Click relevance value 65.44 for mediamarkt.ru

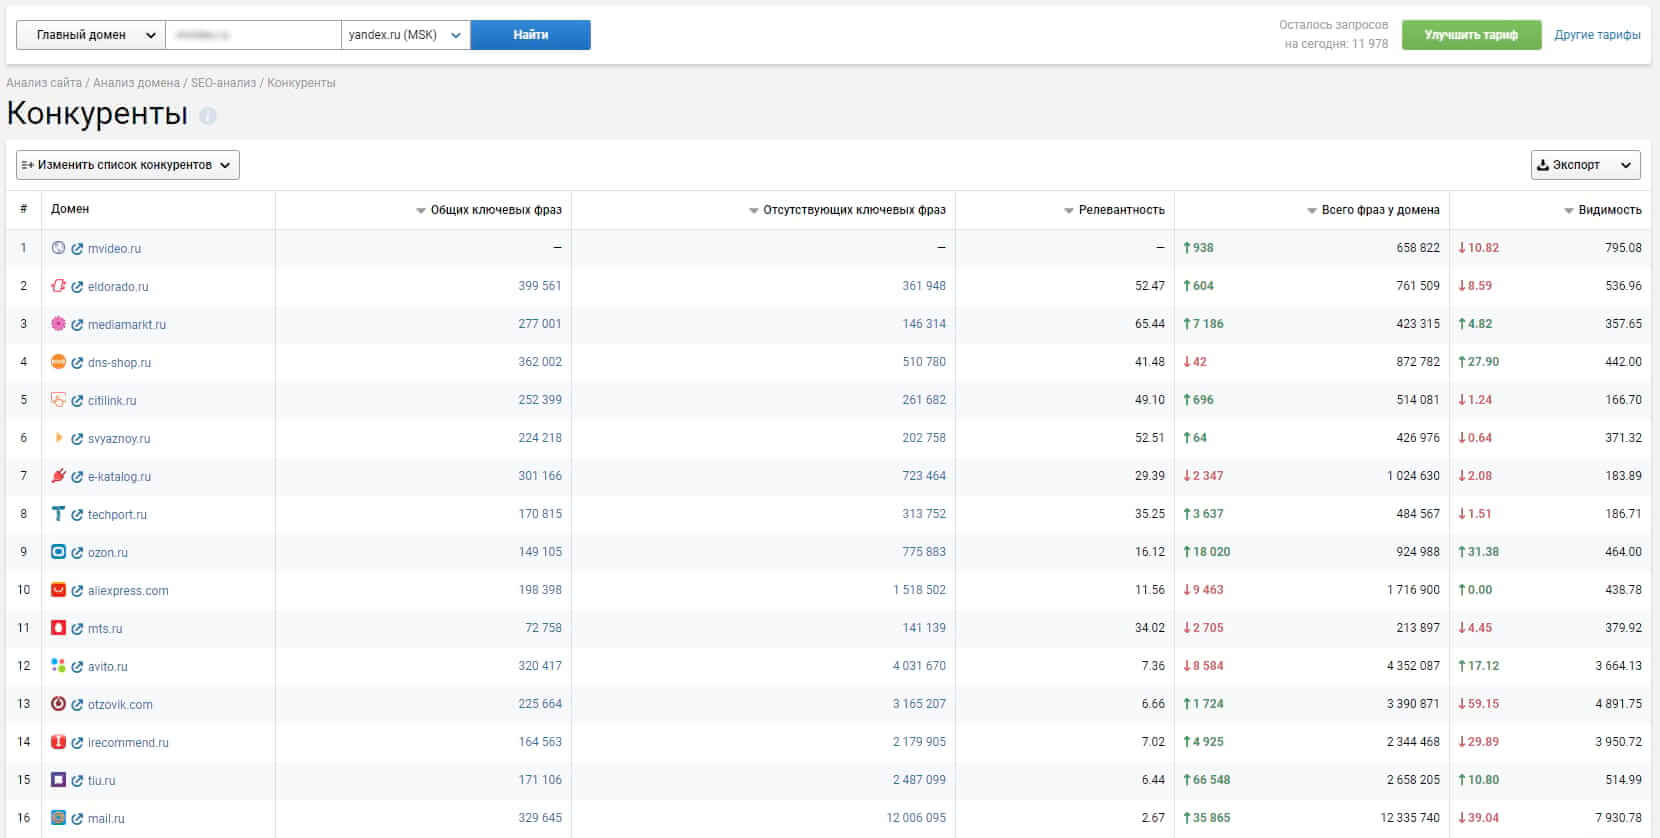[1150, 324]
